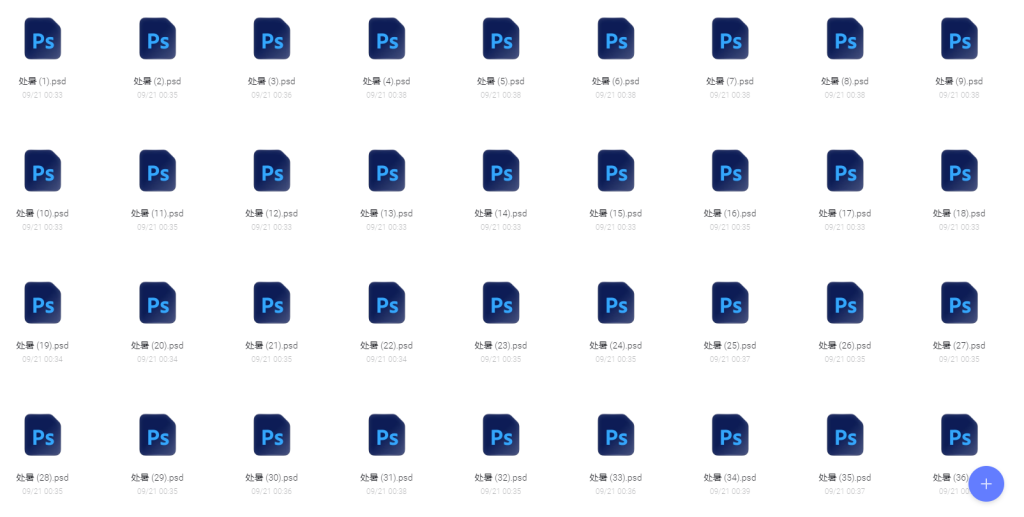
Task: Select the 处暑 (28).psd file icon
Action: pyautogui.click(x=42, y=435)
